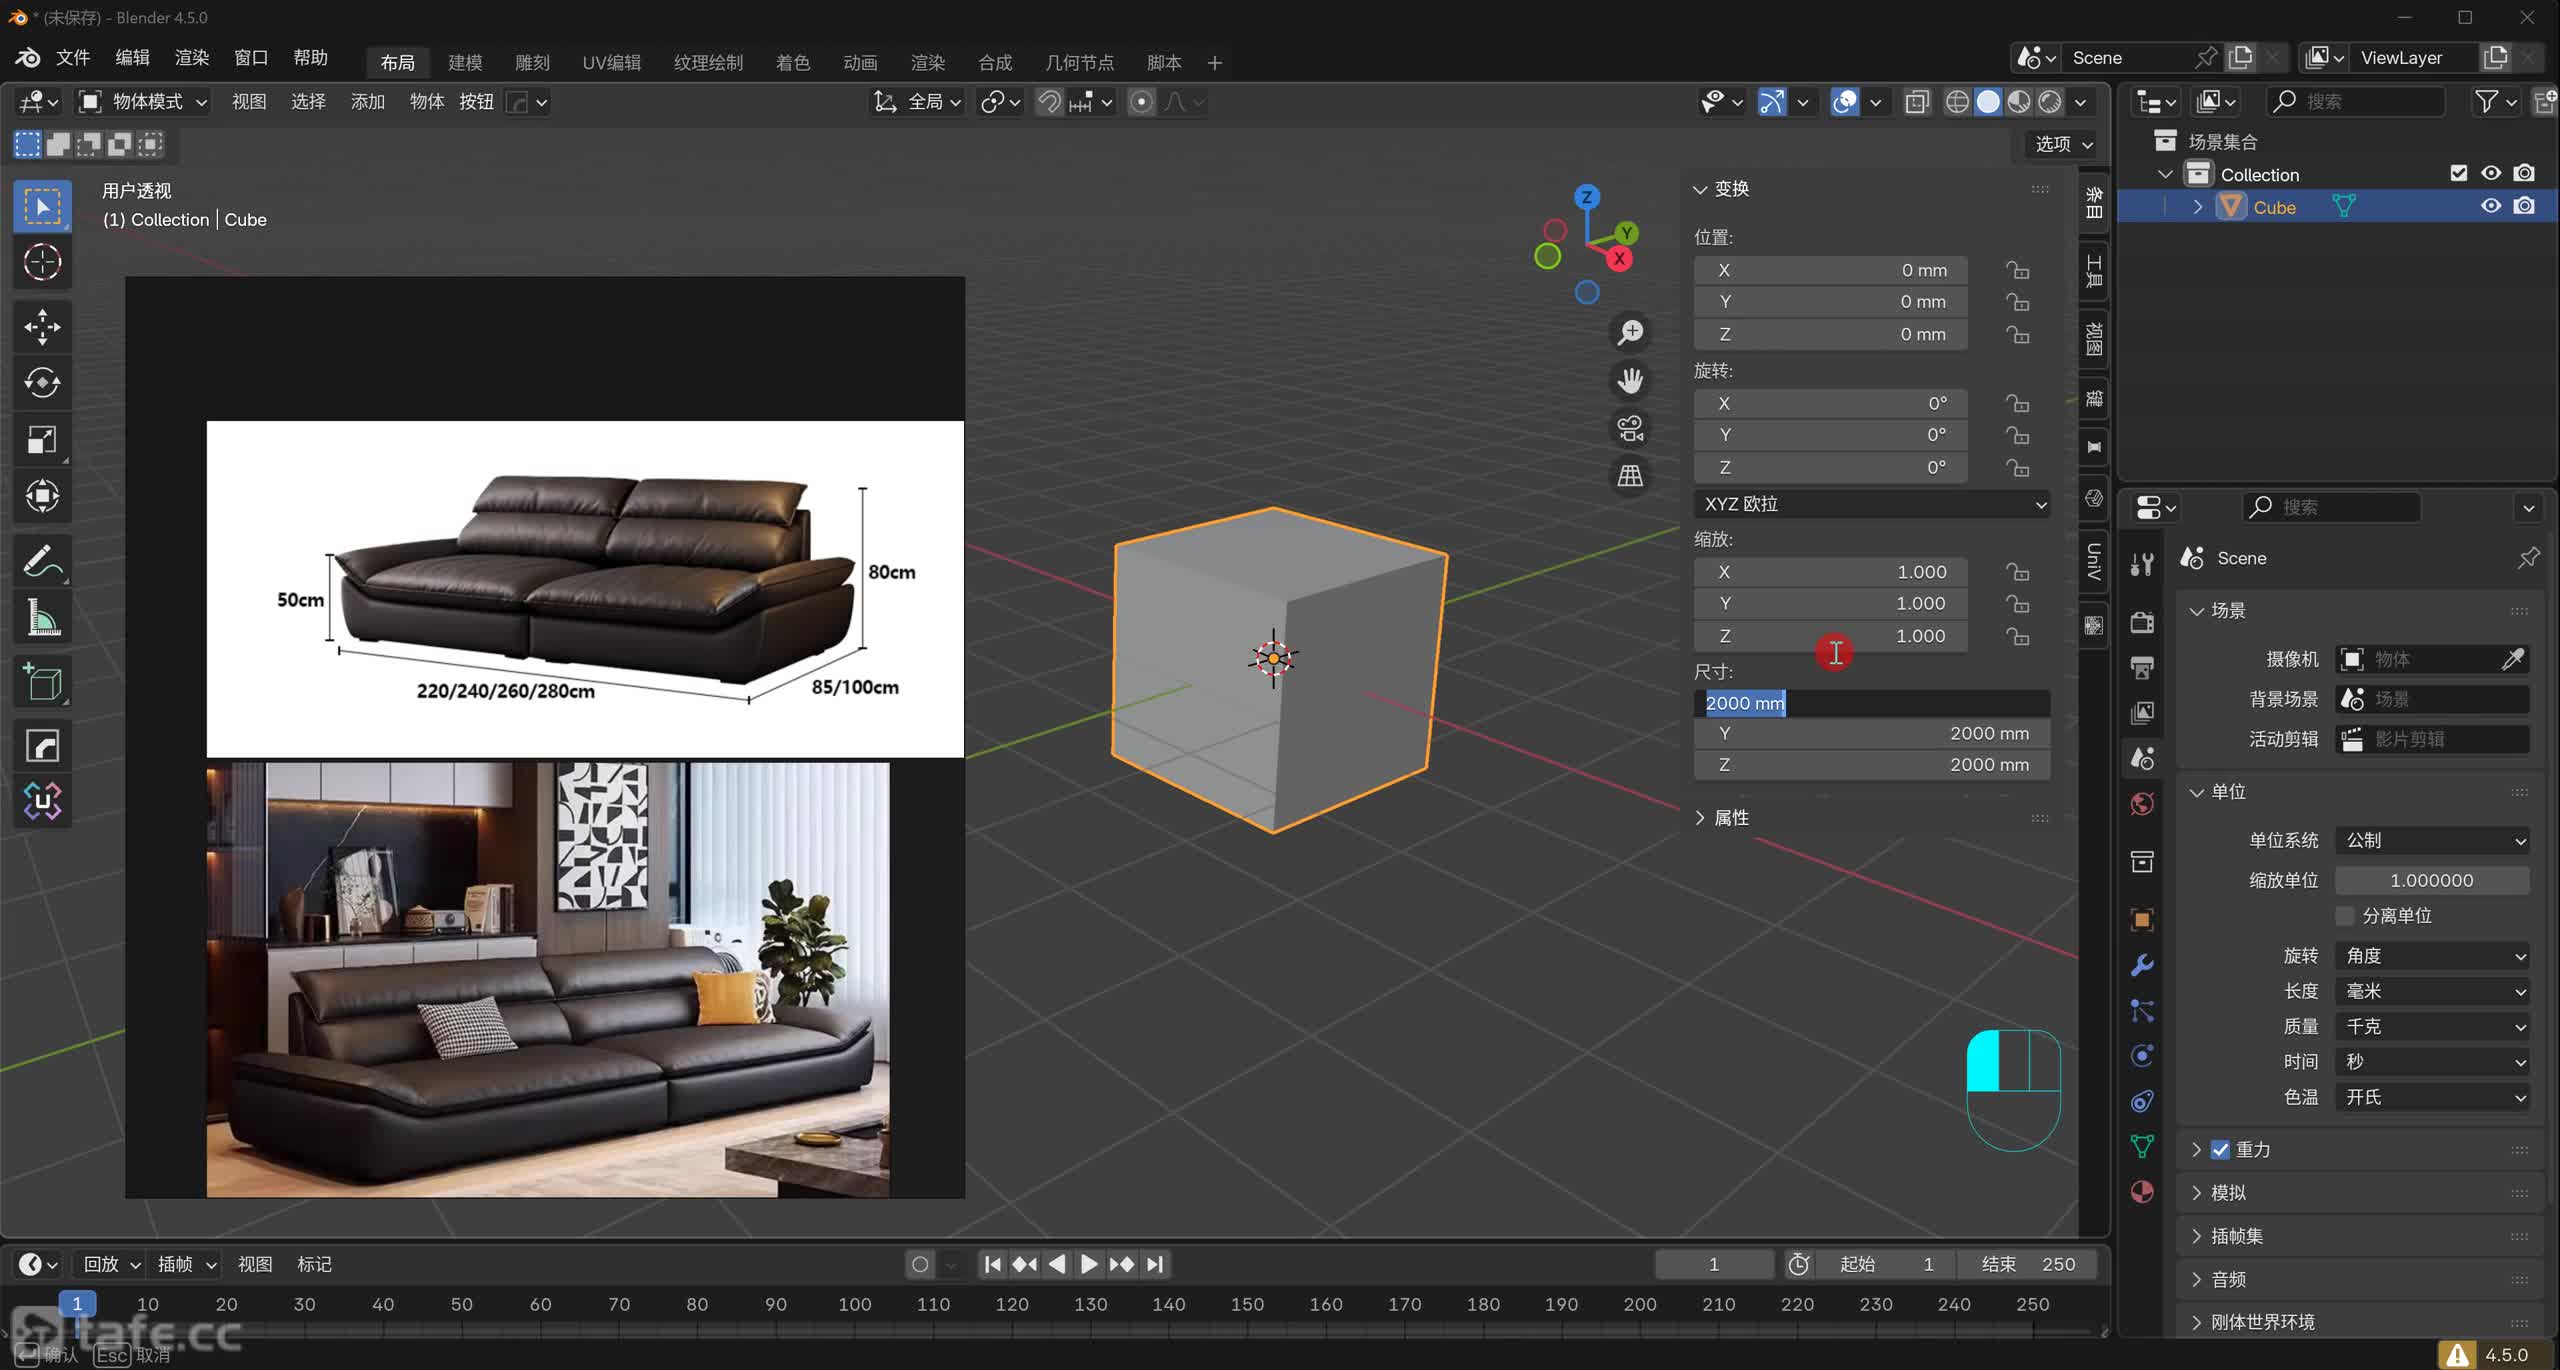Open the unit system dropdown (公制)

point(2432,841)
